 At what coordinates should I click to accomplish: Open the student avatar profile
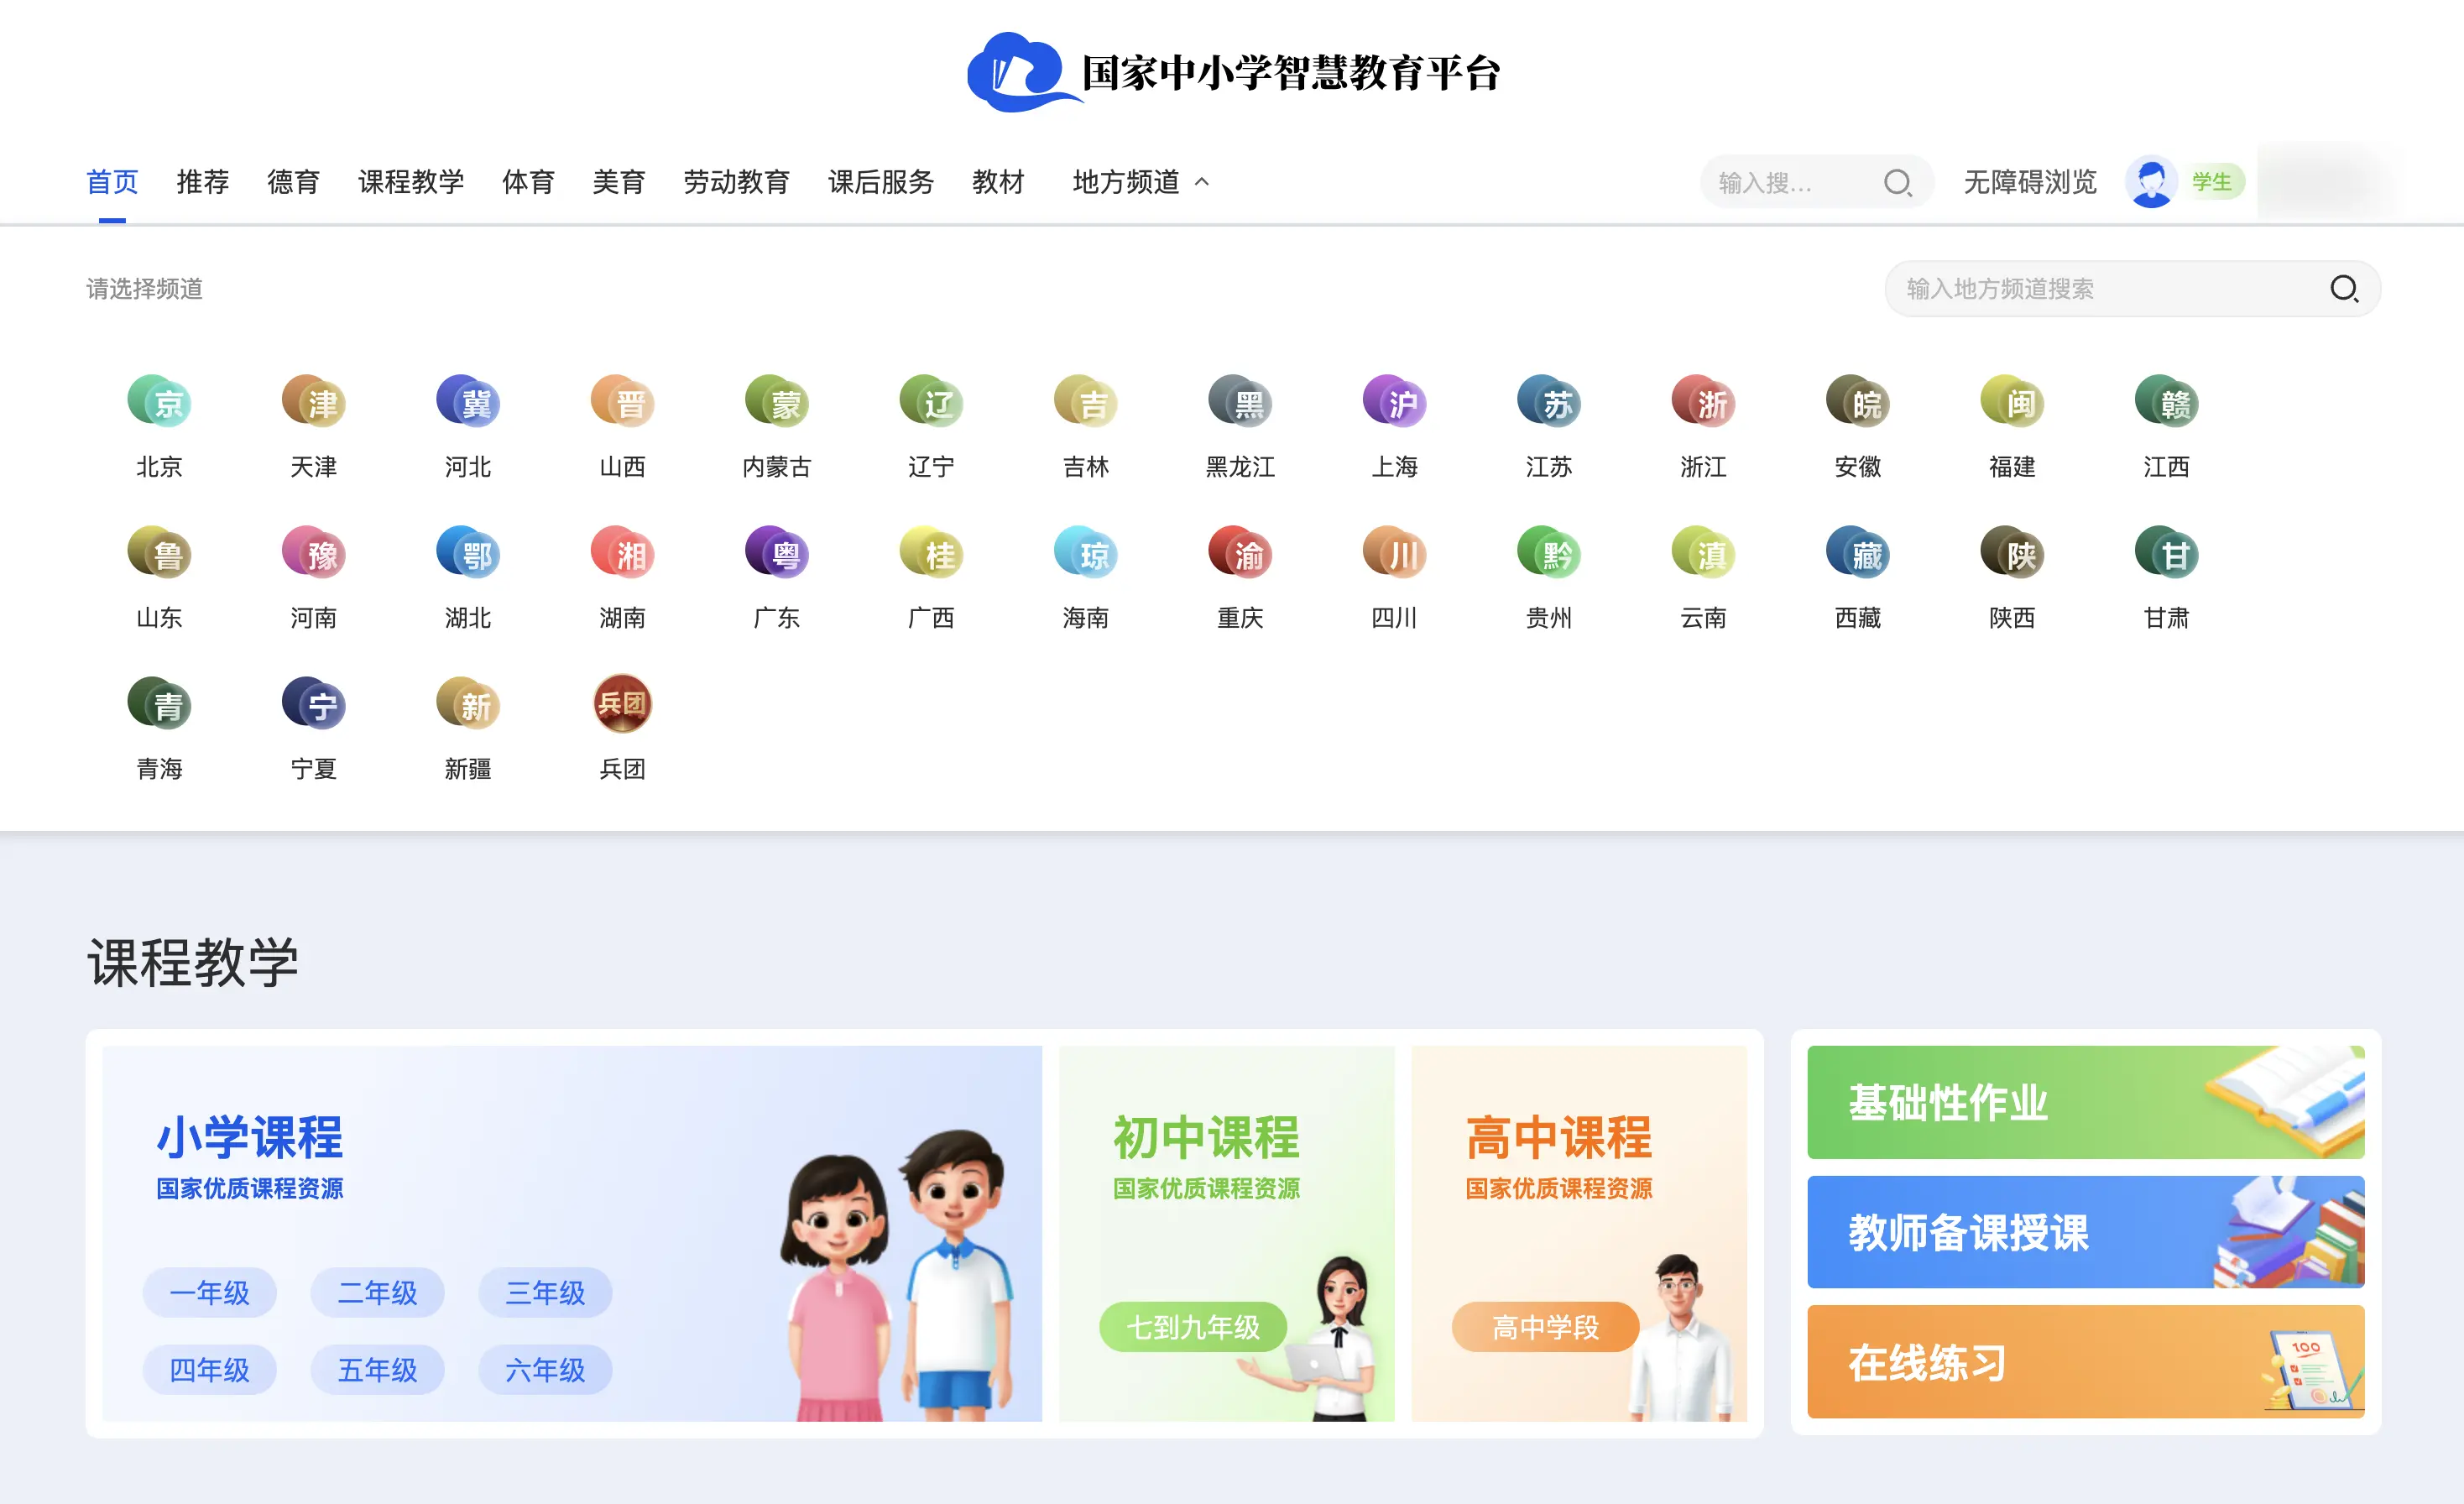[2151, 182]
